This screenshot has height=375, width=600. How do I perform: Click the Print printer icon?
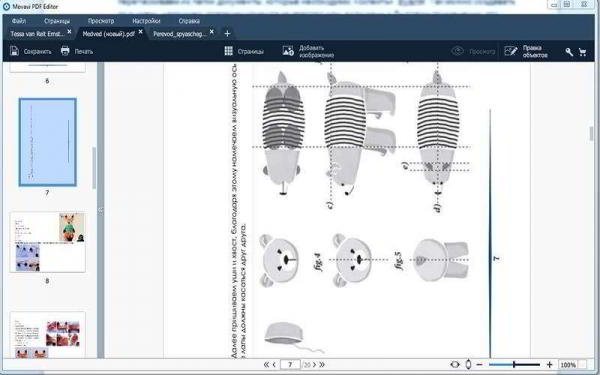tap(65, 51)
